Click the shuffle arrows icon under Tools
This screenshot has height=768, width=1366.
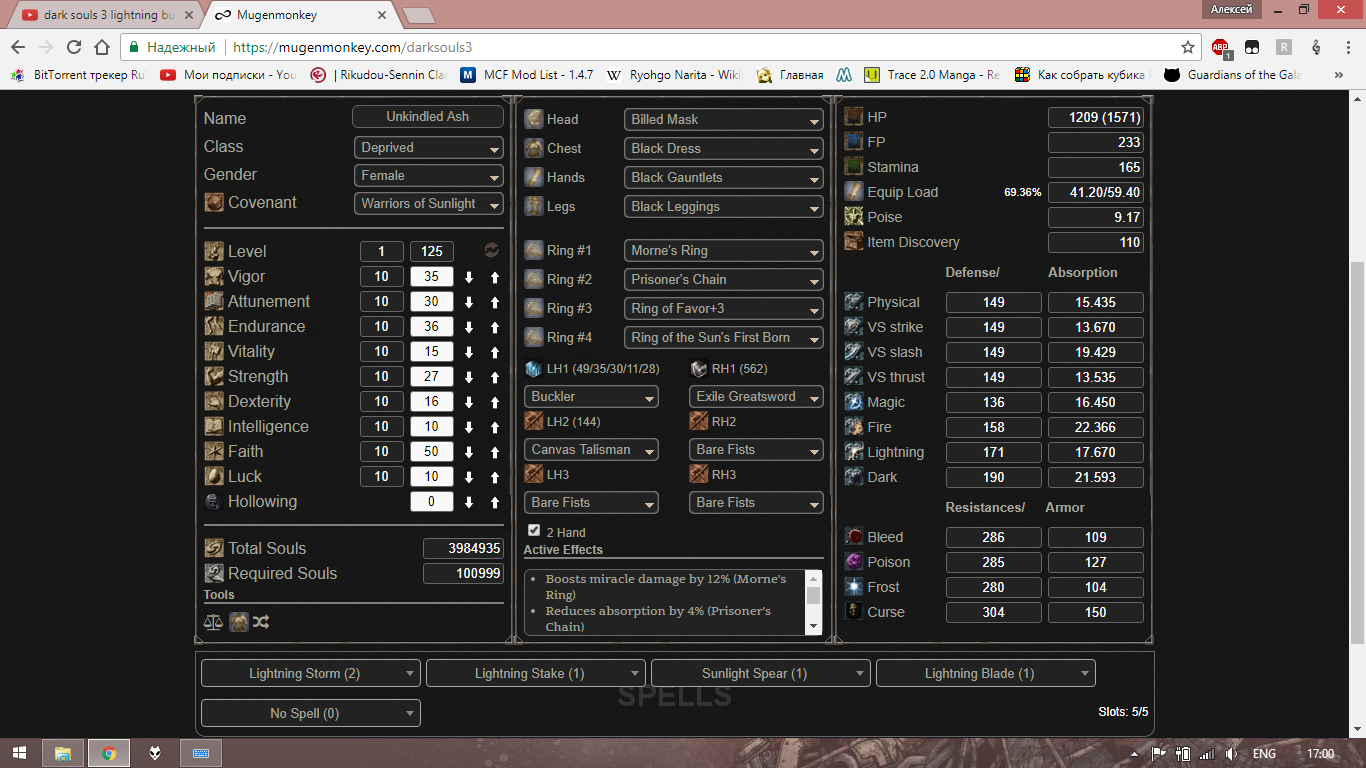click(261, 622)
